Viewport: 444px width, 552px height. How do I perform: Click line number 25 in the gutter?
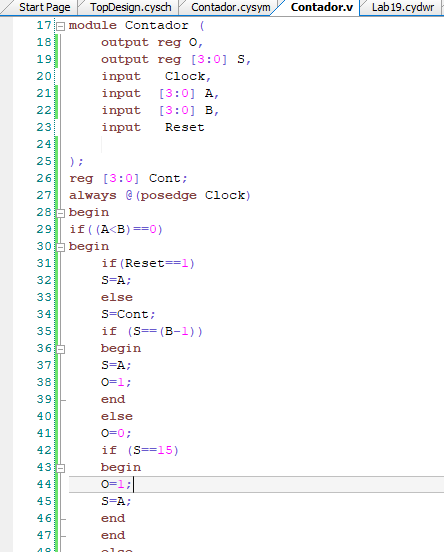44,161
